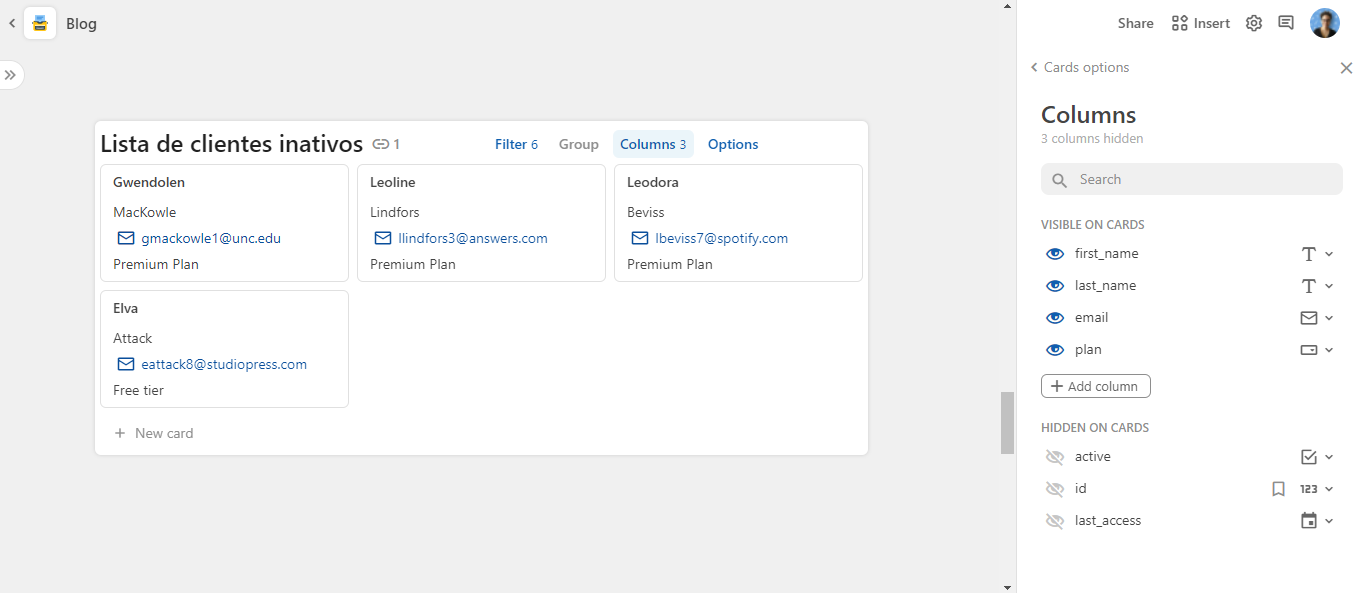
Task: Open the Filter 6 menu
Action: tap(516, 144)
